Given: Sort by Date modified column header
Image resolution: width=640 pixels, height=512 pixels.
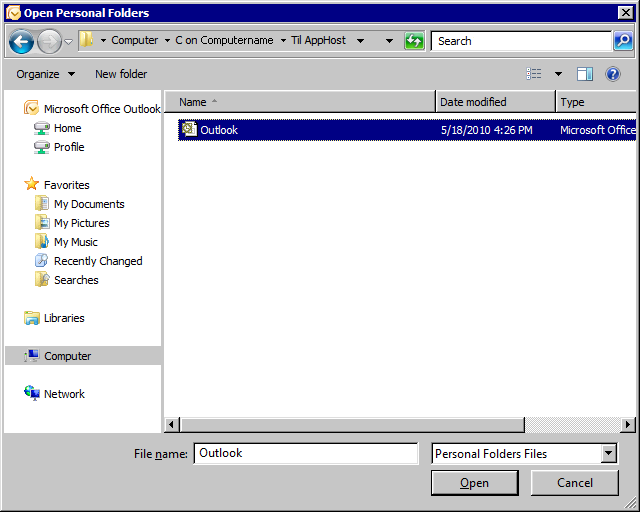Looking at the screenshot, I should click(496, 102).
